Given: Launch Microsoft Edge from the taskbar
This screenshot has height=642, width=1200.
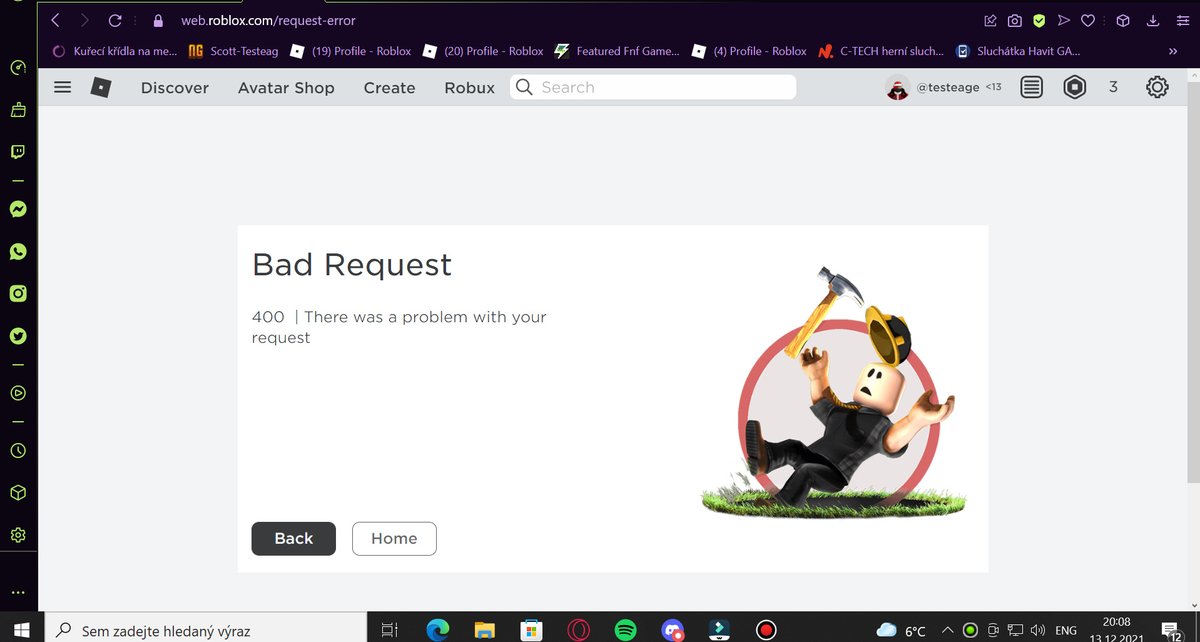Looking at the screenshot, I should [x=438, y=630].
